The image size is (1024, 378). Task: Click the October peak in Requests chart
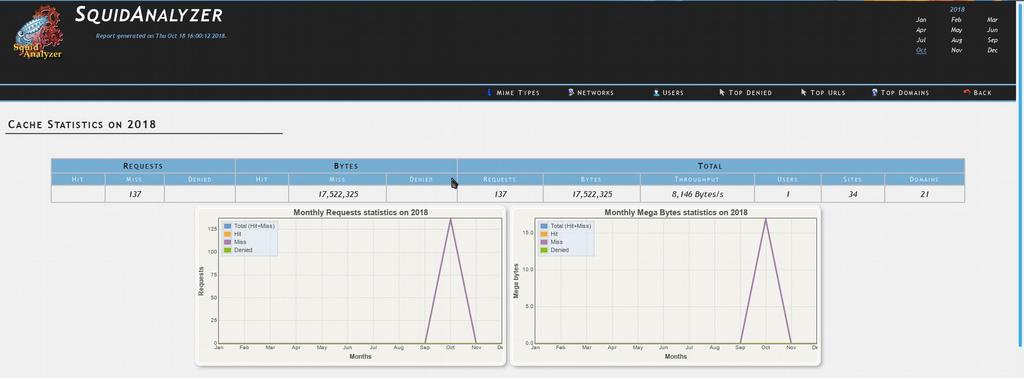[451, 219]
